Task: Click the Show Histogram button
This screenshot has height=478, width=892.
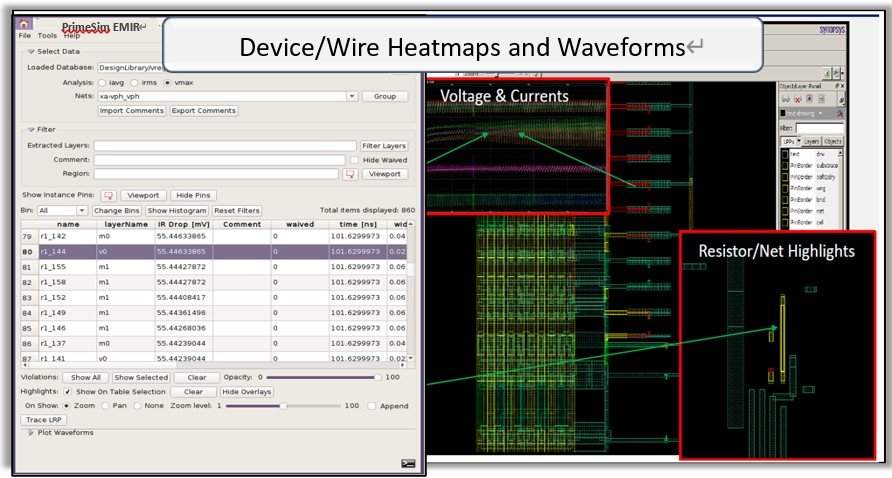Action: click(178, 211)
